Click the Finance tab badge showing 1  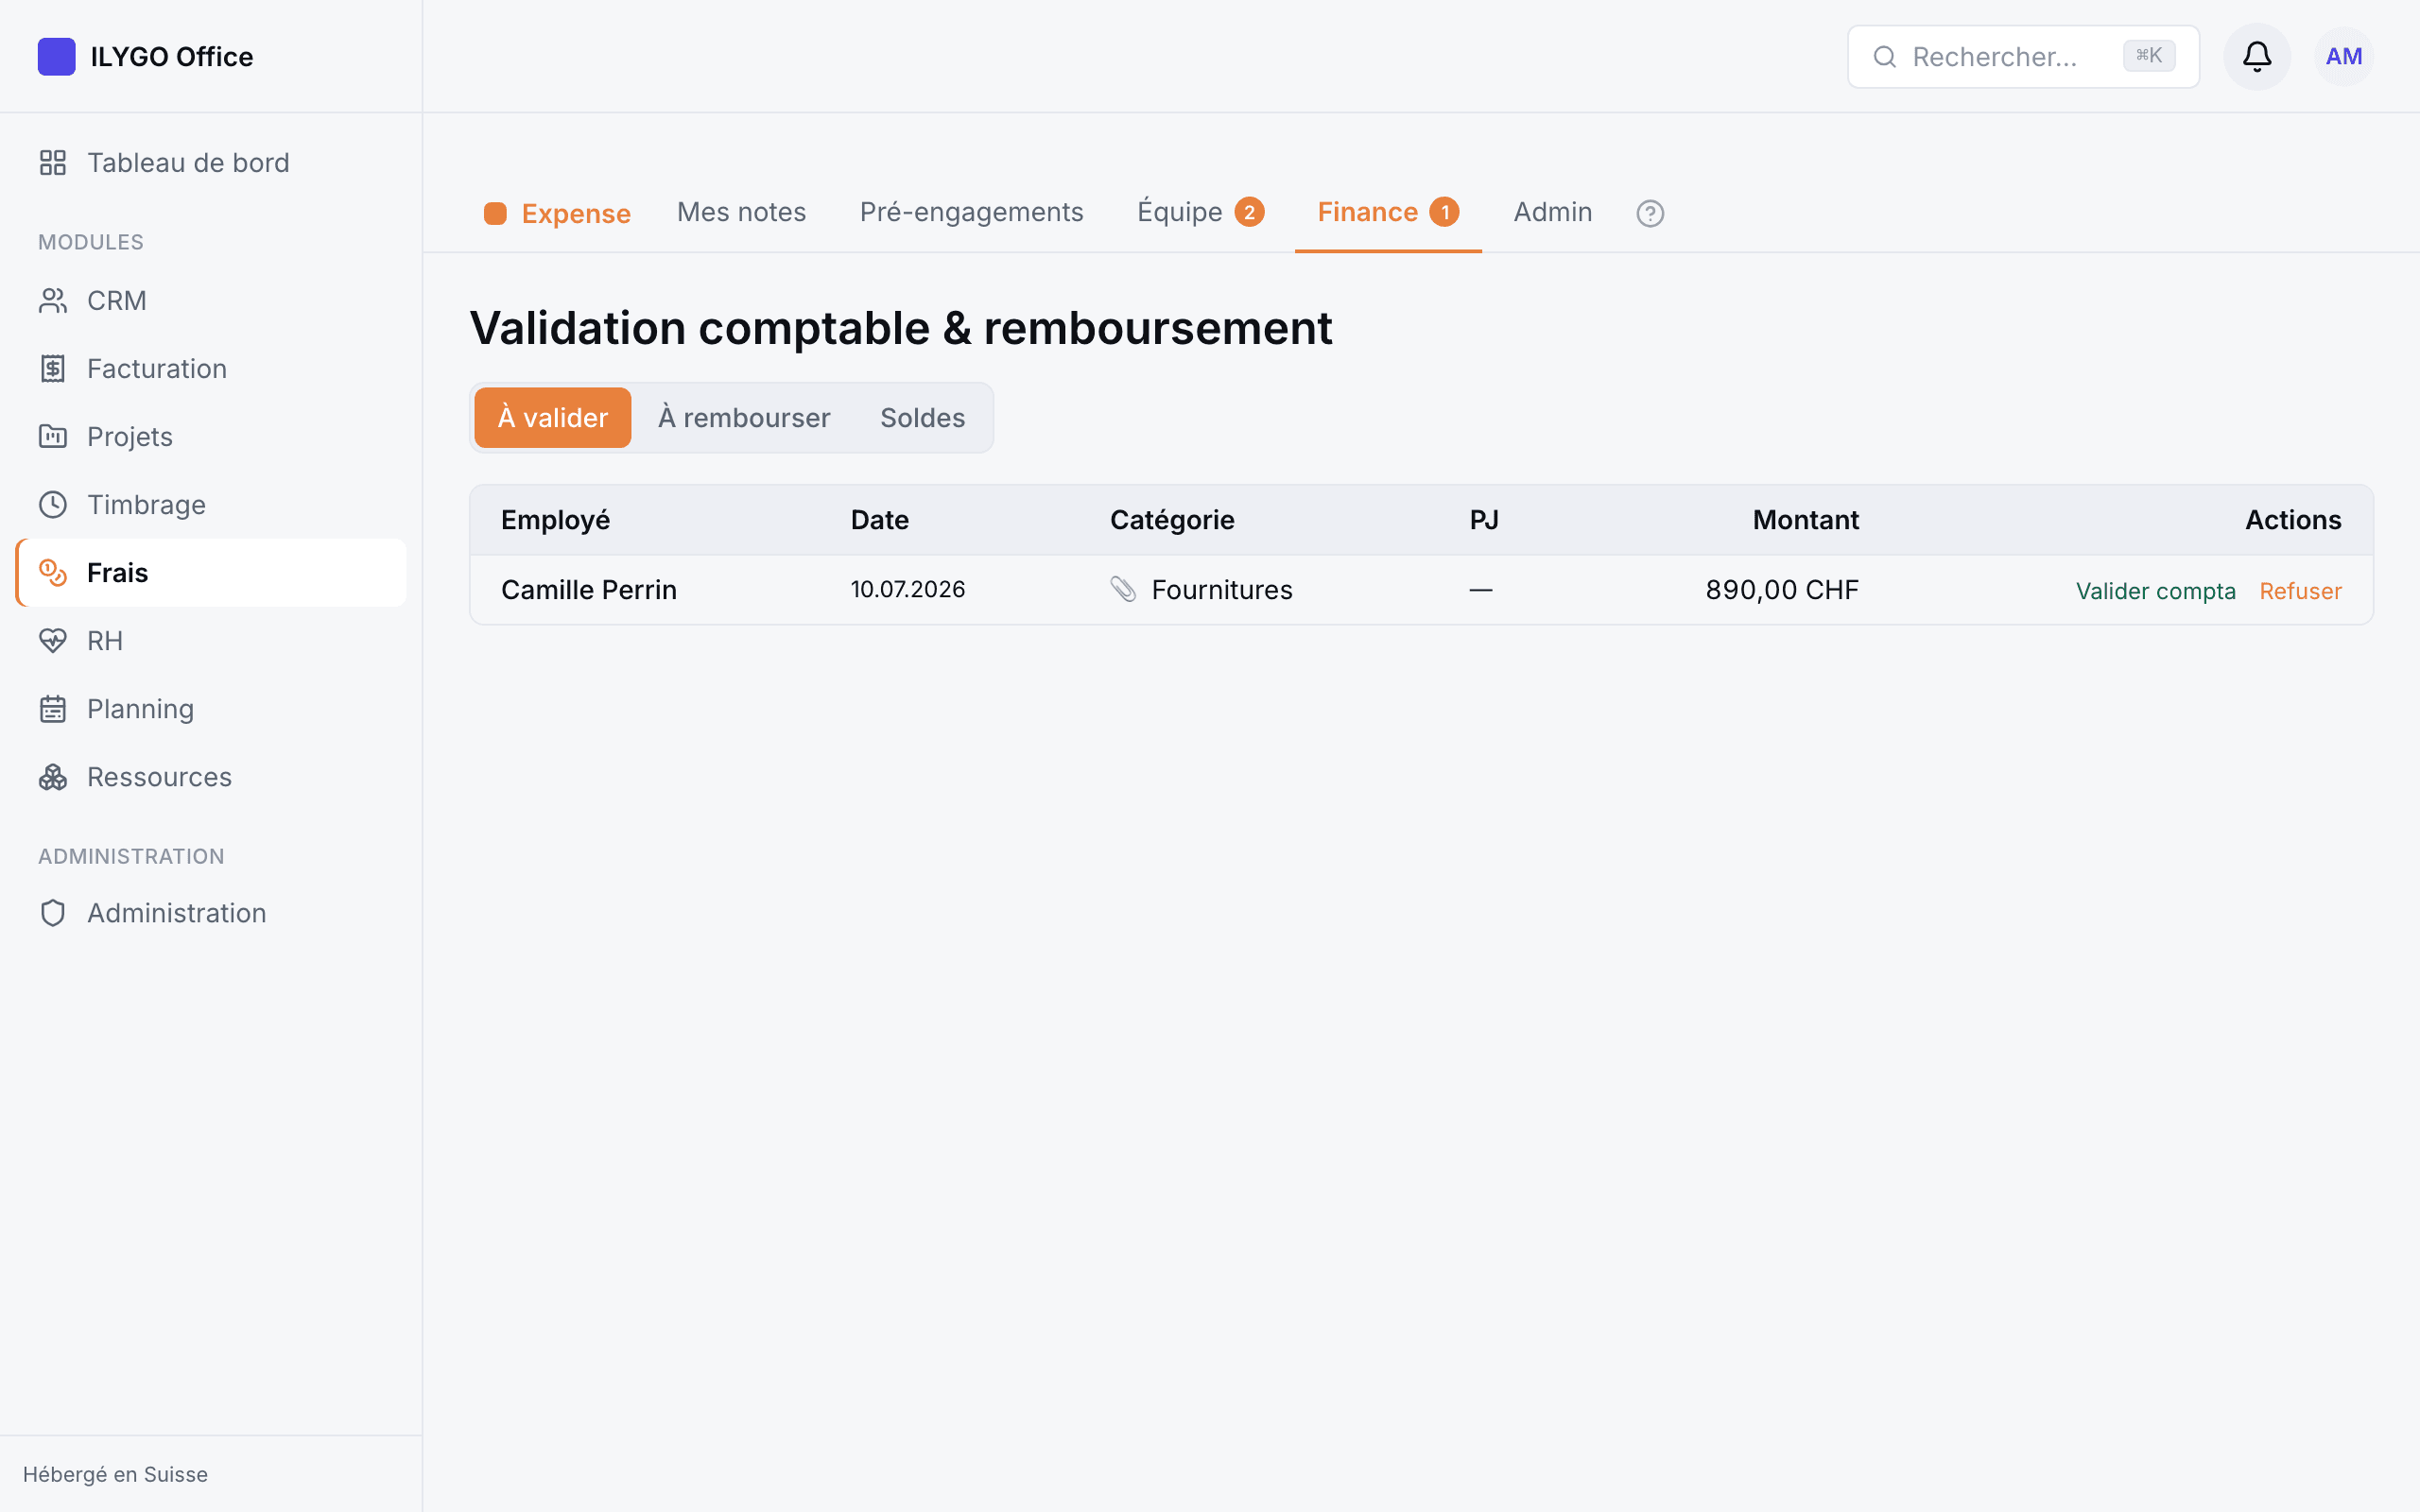[1444, 212]
